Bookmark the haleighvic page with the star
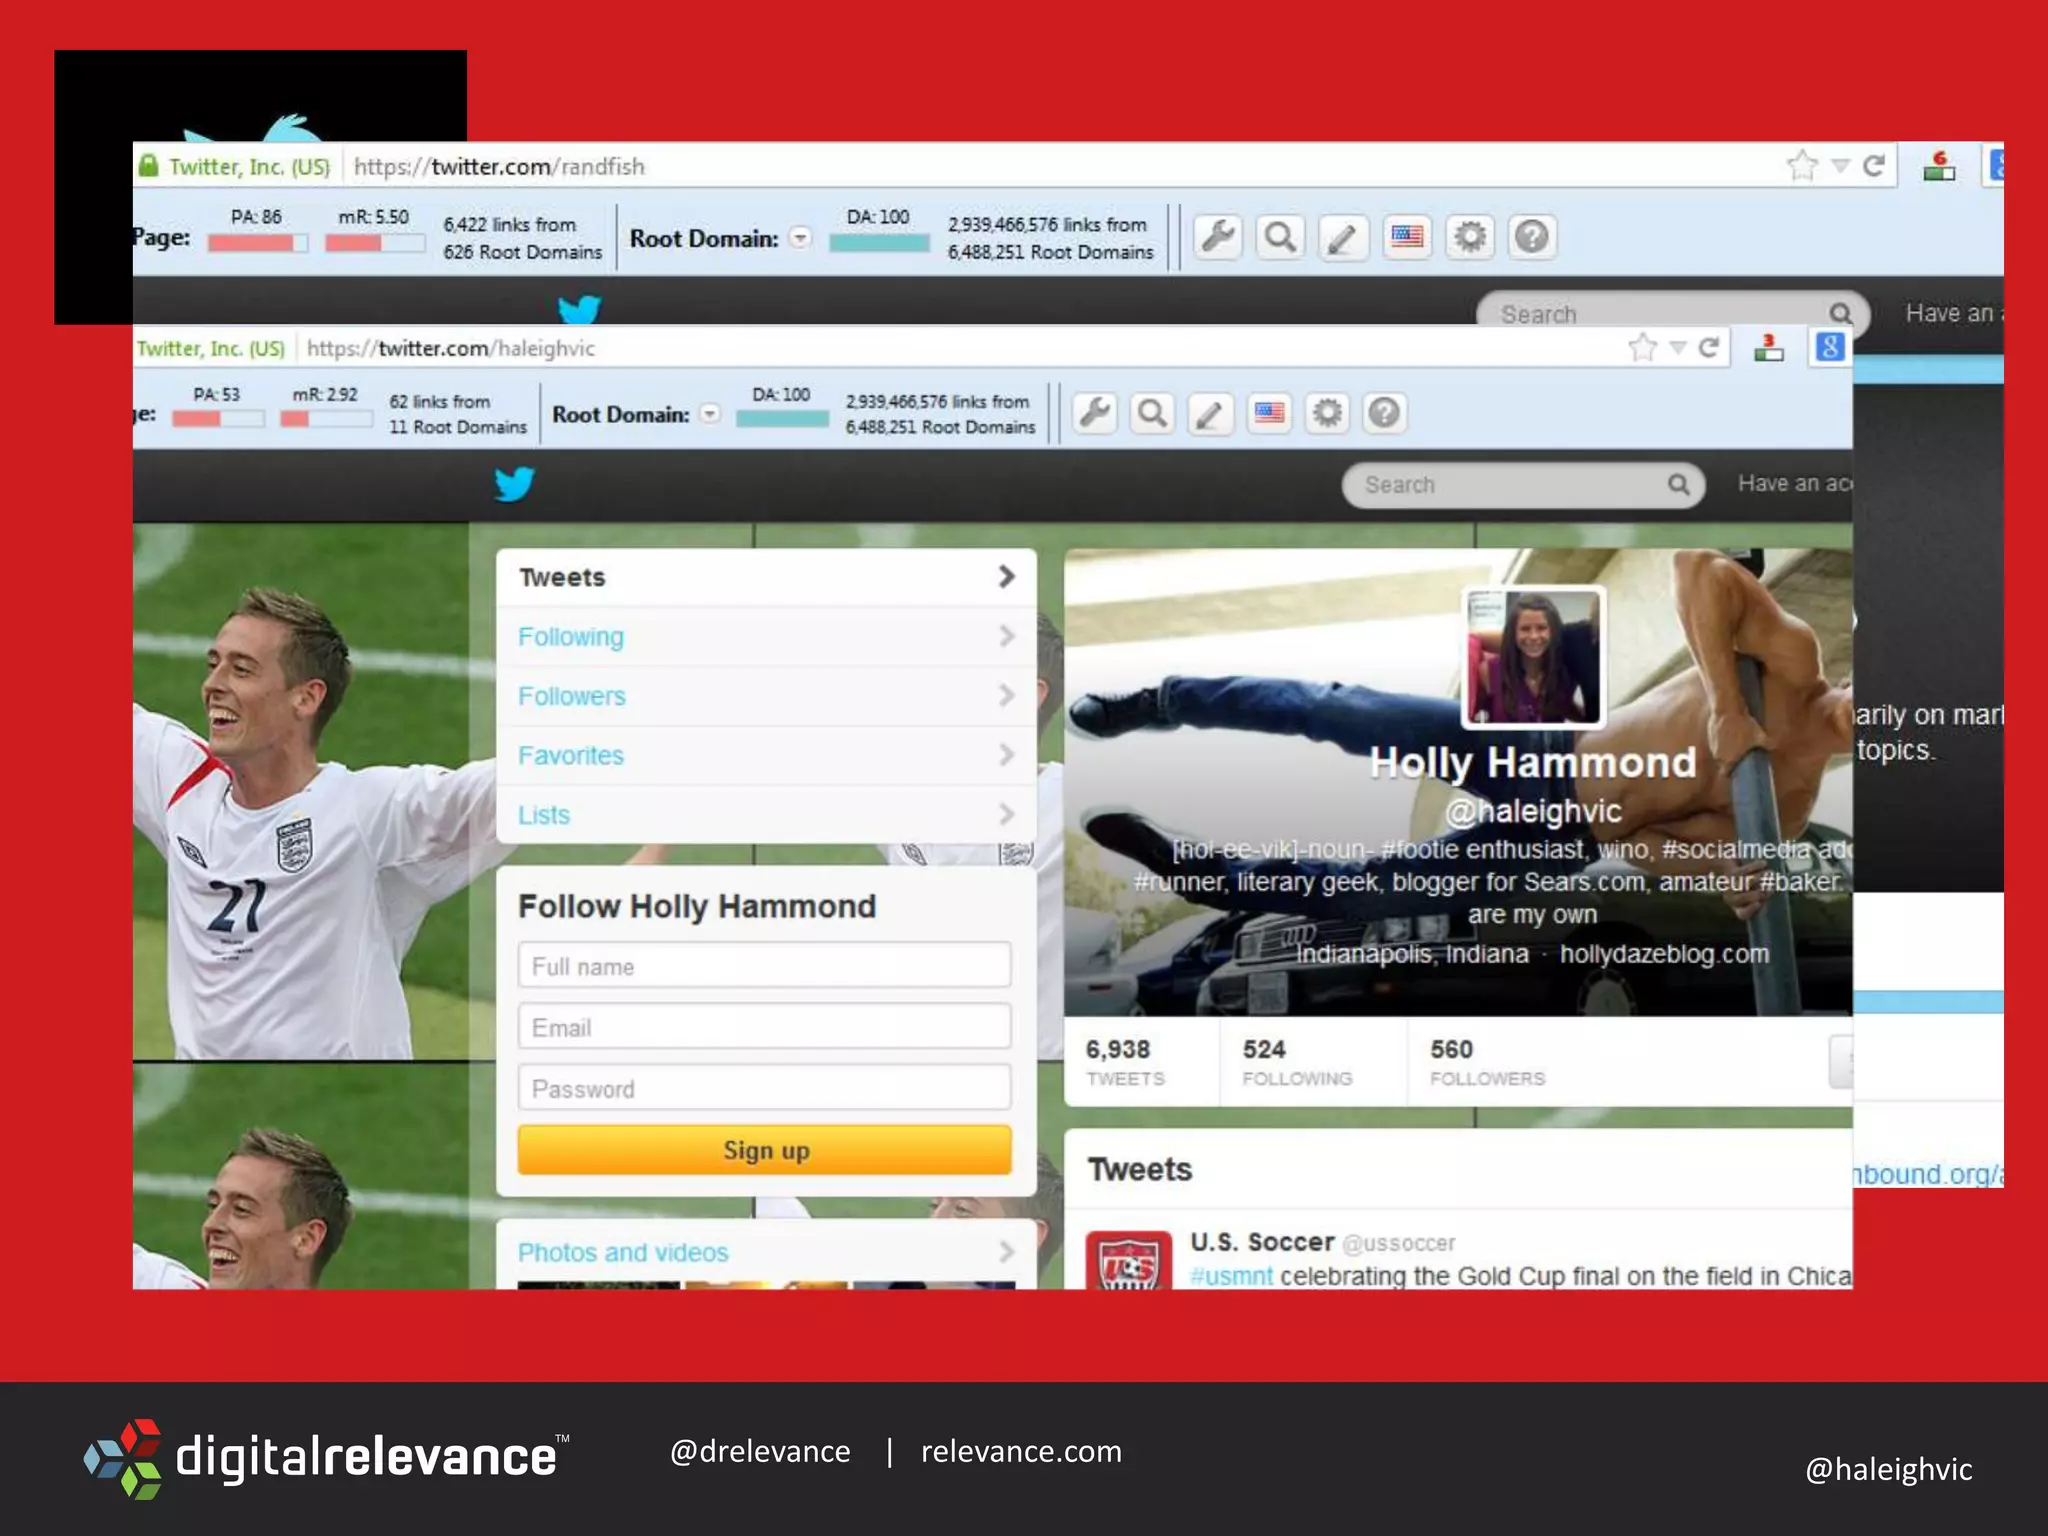Screen dimensions: 2048x1536 point(1642,347)
